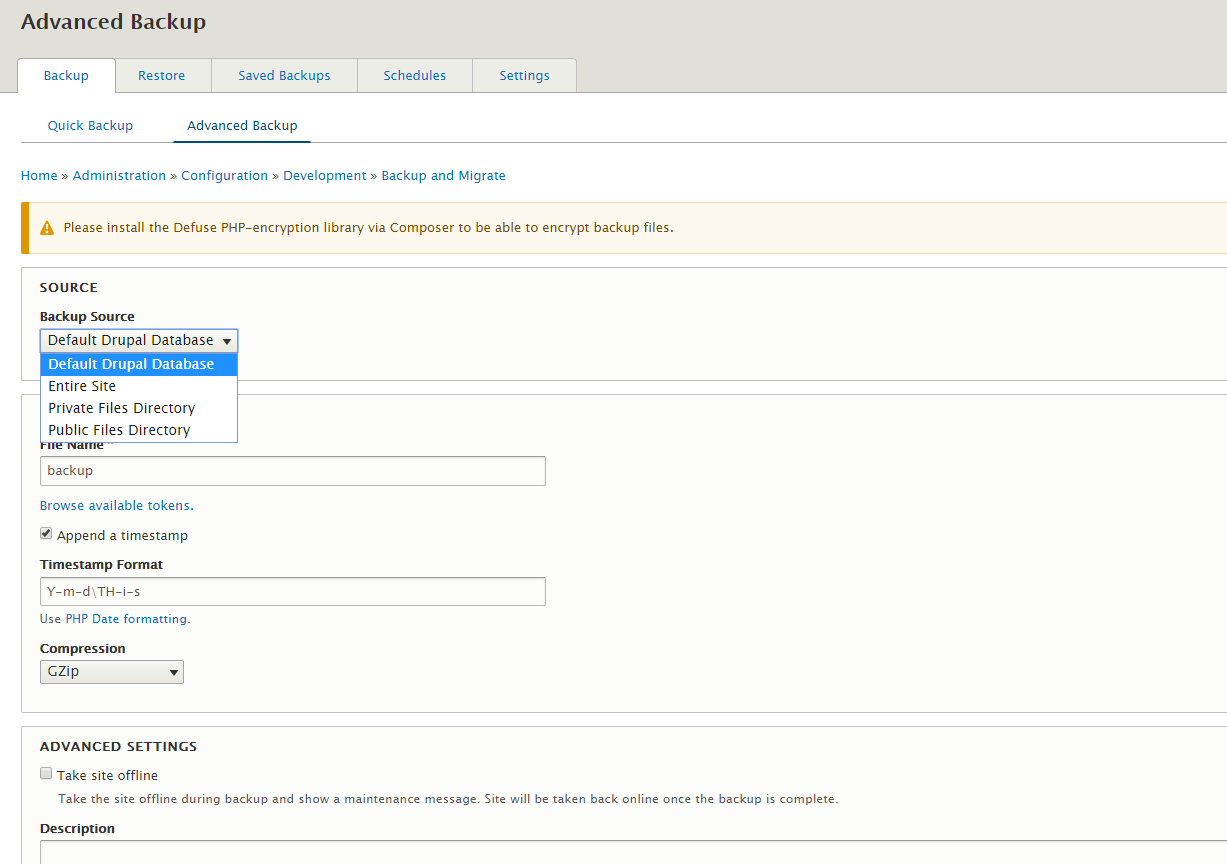The height and width of the screenshot is (864, 1227).
Task: Click the Advanced Settings section heading
Action: click(119, 747)
